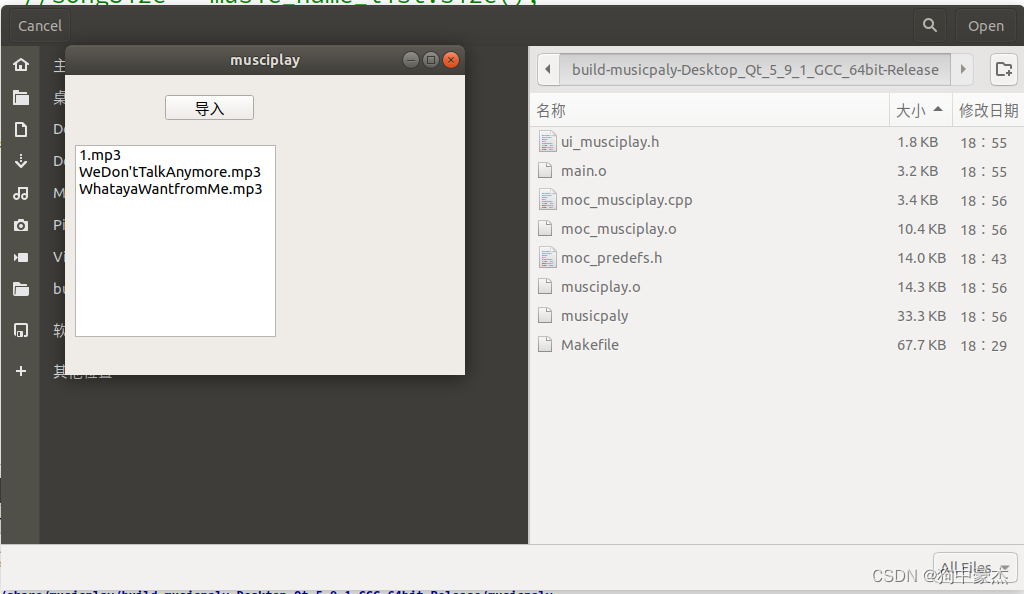
Task: Click the 18:29 modified time cell
Action: click(984, 345)
